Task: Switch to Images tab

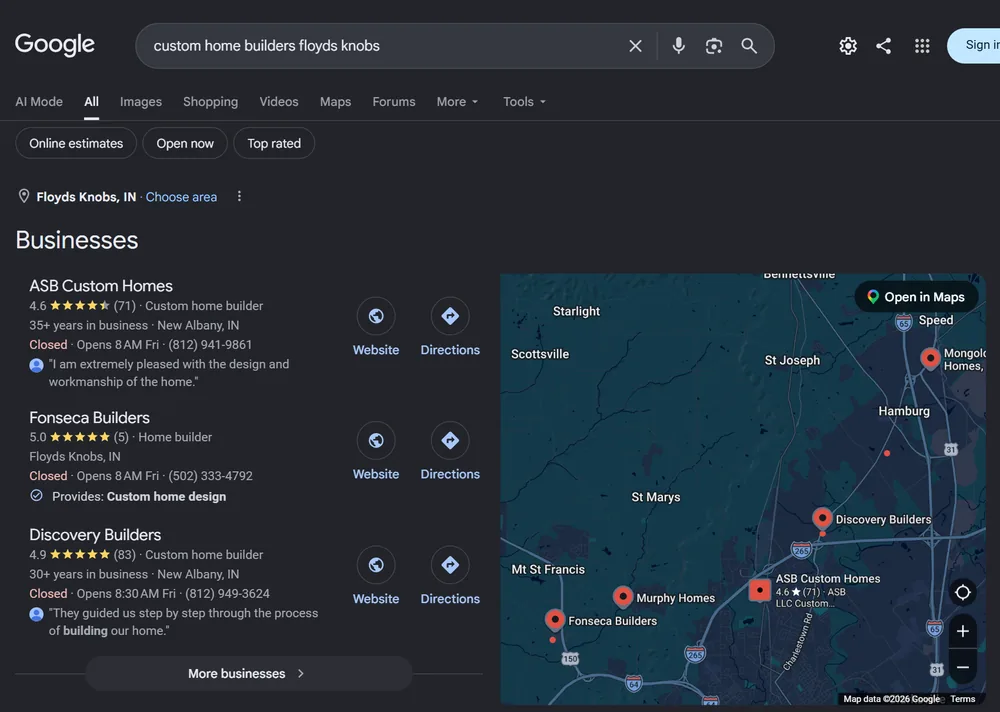Action: [140, 101]
